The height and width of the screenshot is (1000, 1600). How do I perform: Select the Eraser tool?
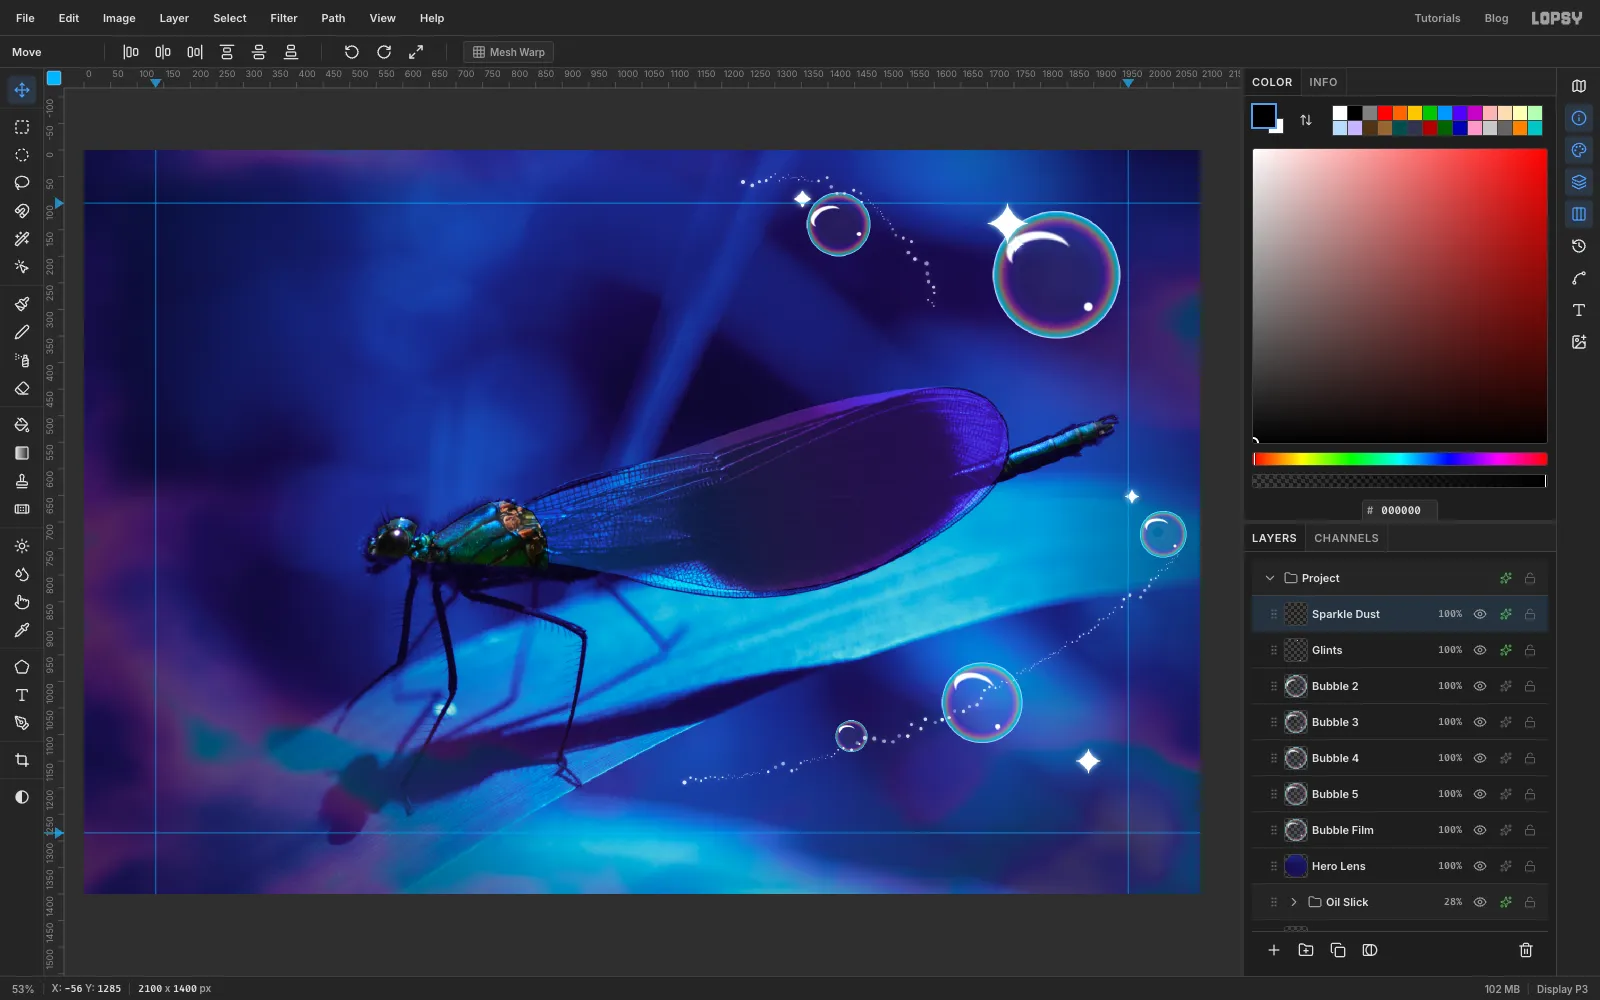(x=22, y=388)
